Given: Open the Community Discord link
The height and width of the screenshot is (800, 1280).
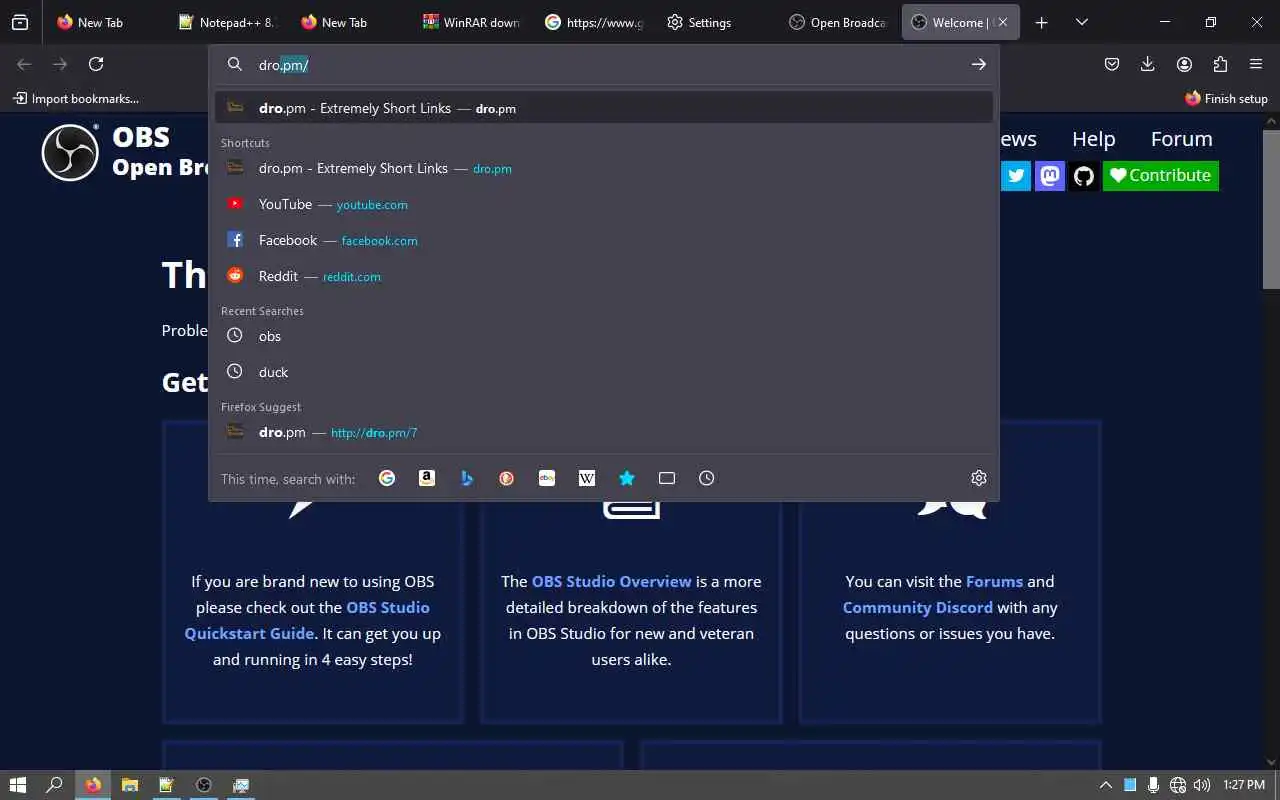Looking at the screenshot, I should (x=918, y=607).
